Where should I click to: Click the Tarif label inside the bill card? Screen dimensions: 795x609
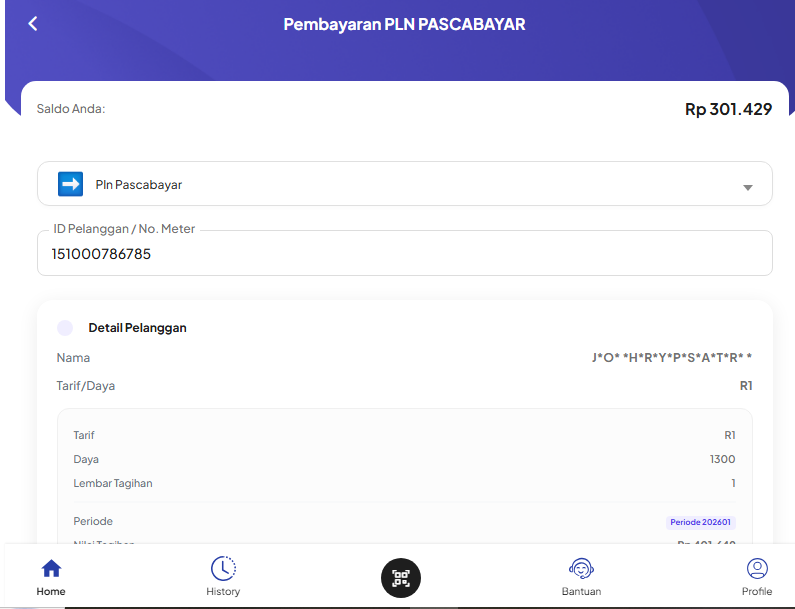84,435
